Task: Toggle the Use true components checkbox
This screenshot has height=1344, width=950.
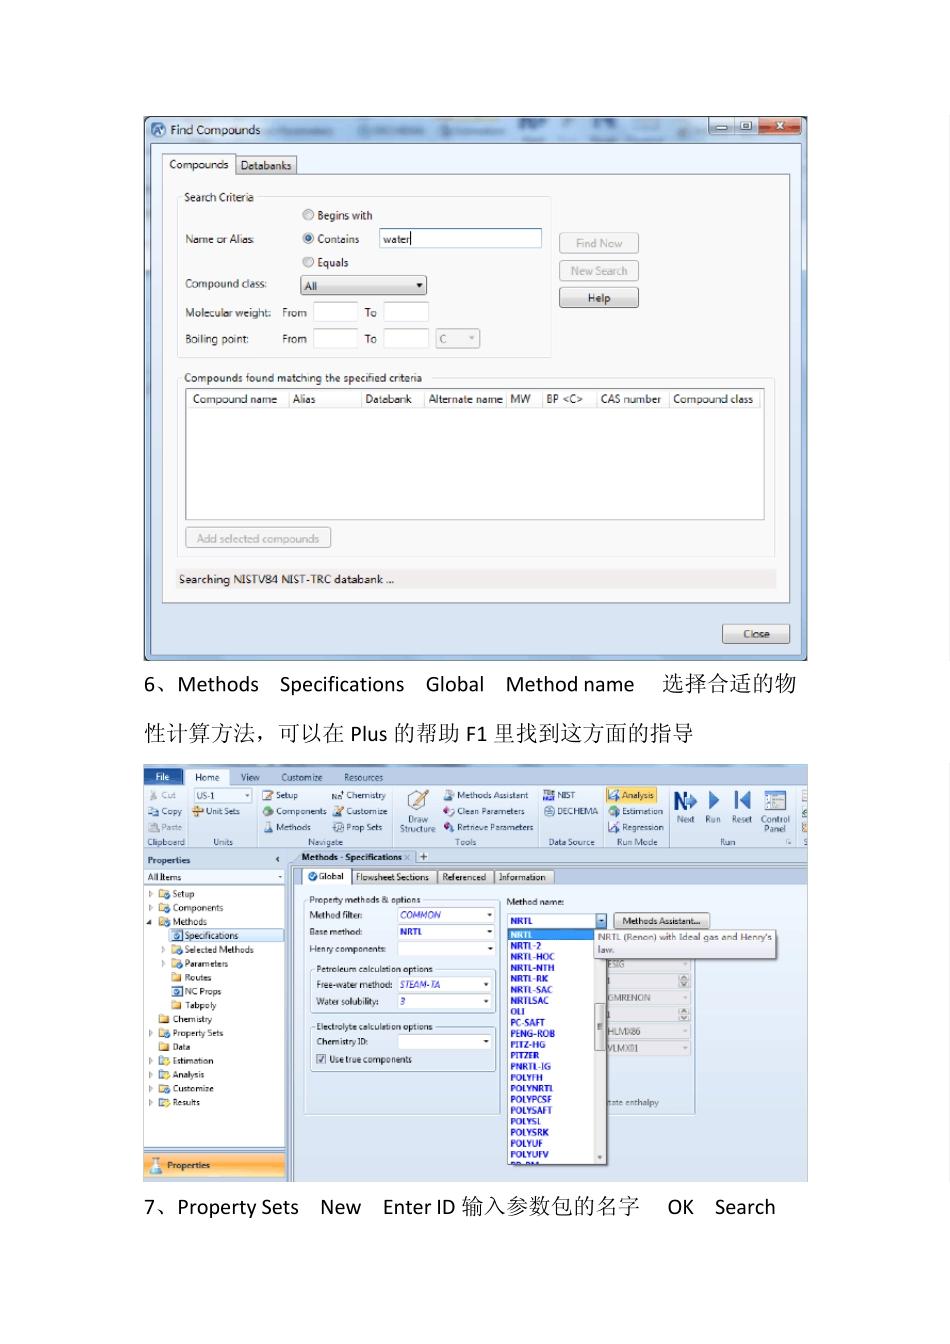Action: coord(321,1059)
